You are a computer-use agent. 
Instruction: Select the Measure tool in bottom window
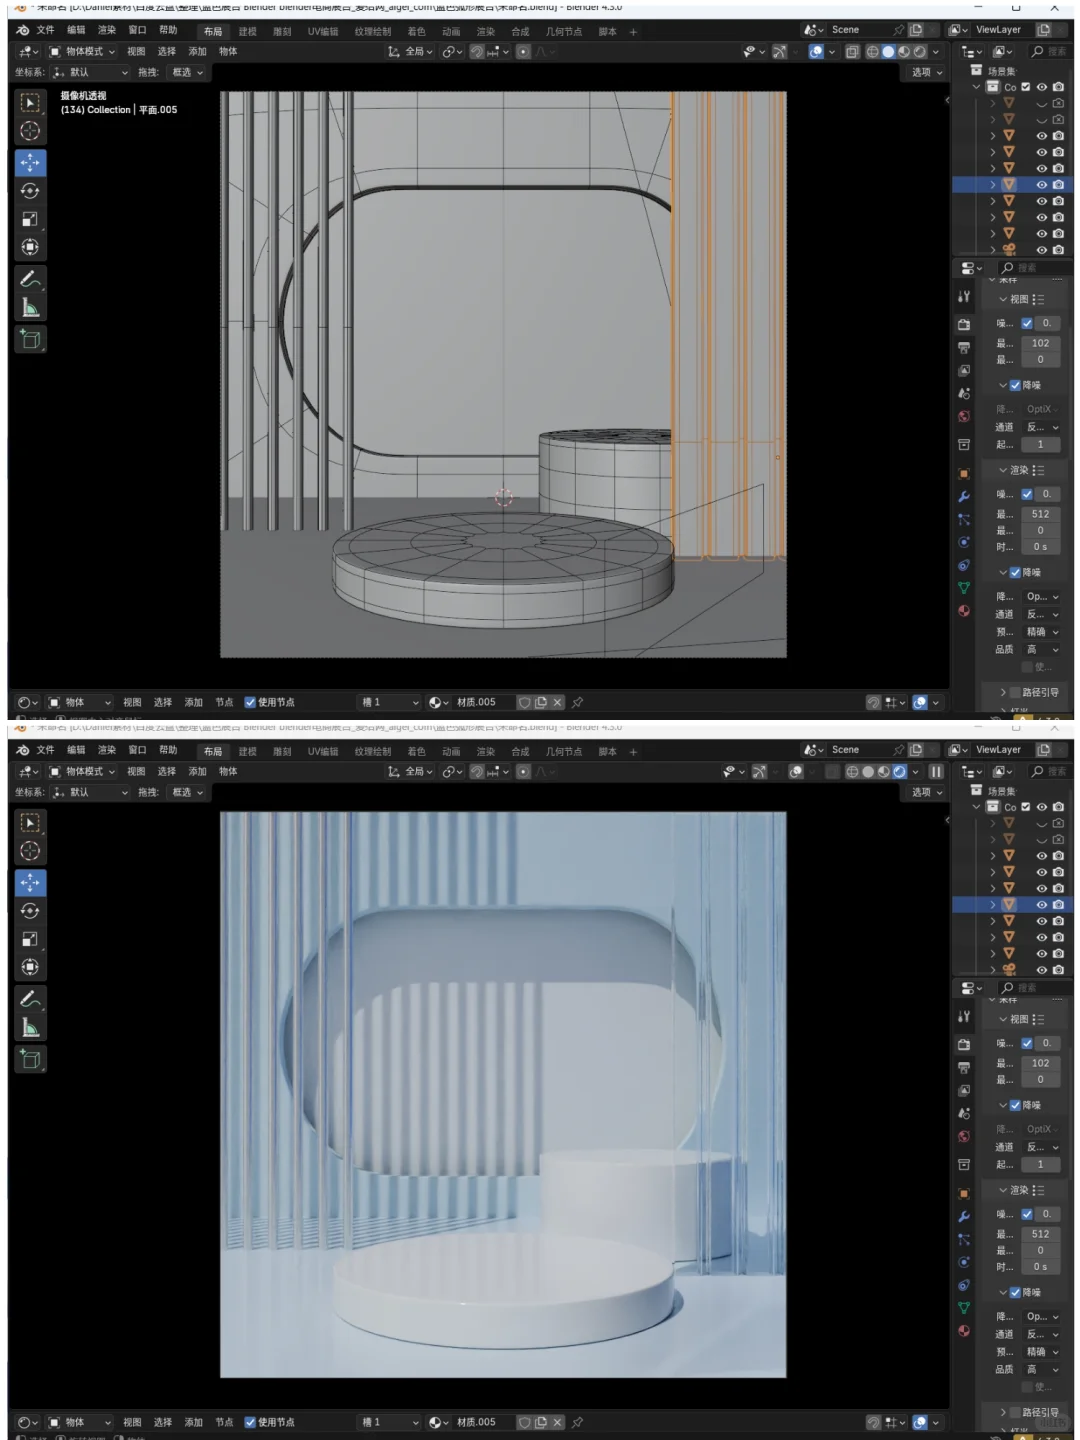tap(30, 1028)
